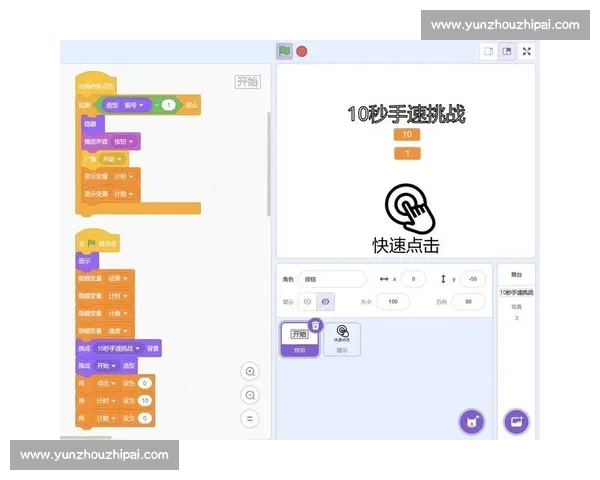Reset code workspace zoom to default
Screen dimensions: 600x480
[250, 418]
